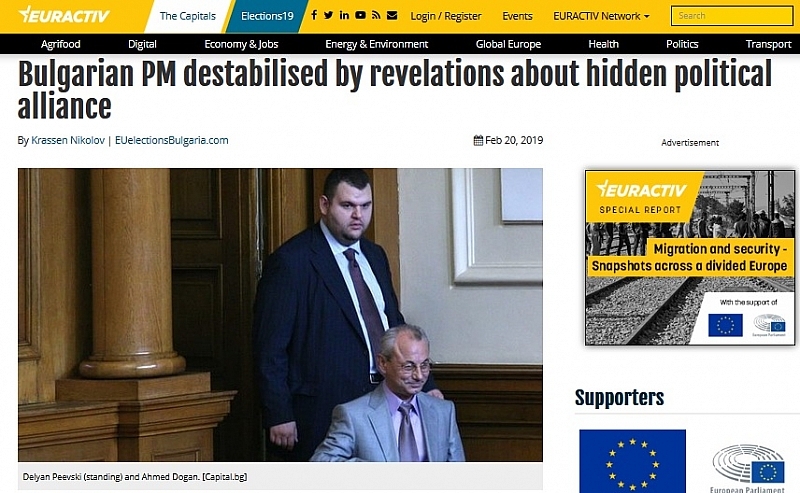Viewport: 800px width, 493px height.
Task: Open the Events link
Action: tap(517, 16)
